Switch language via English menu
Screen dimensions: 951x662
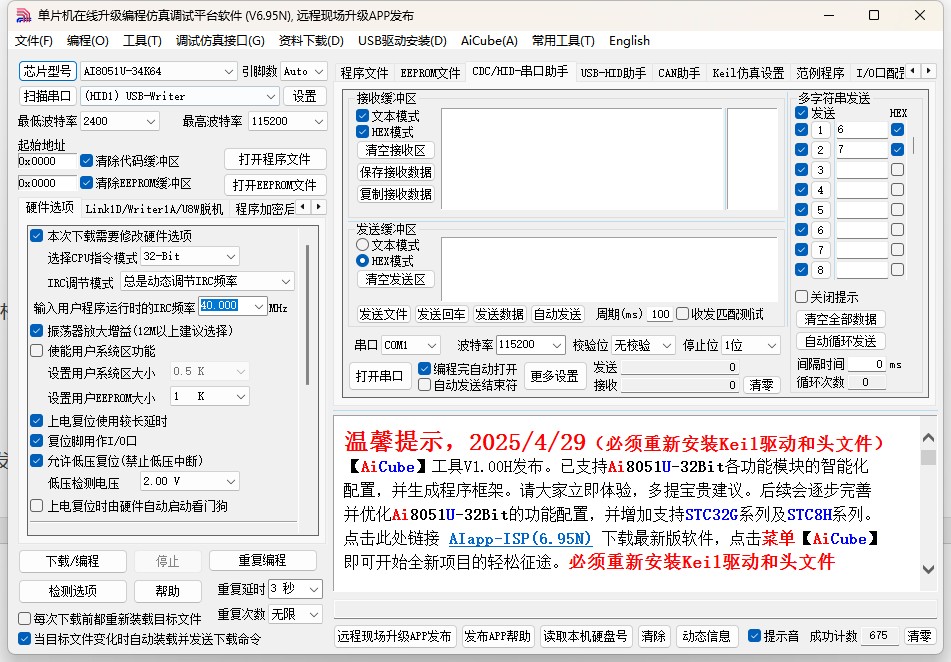pyautogui.click(x=629, y=41)
